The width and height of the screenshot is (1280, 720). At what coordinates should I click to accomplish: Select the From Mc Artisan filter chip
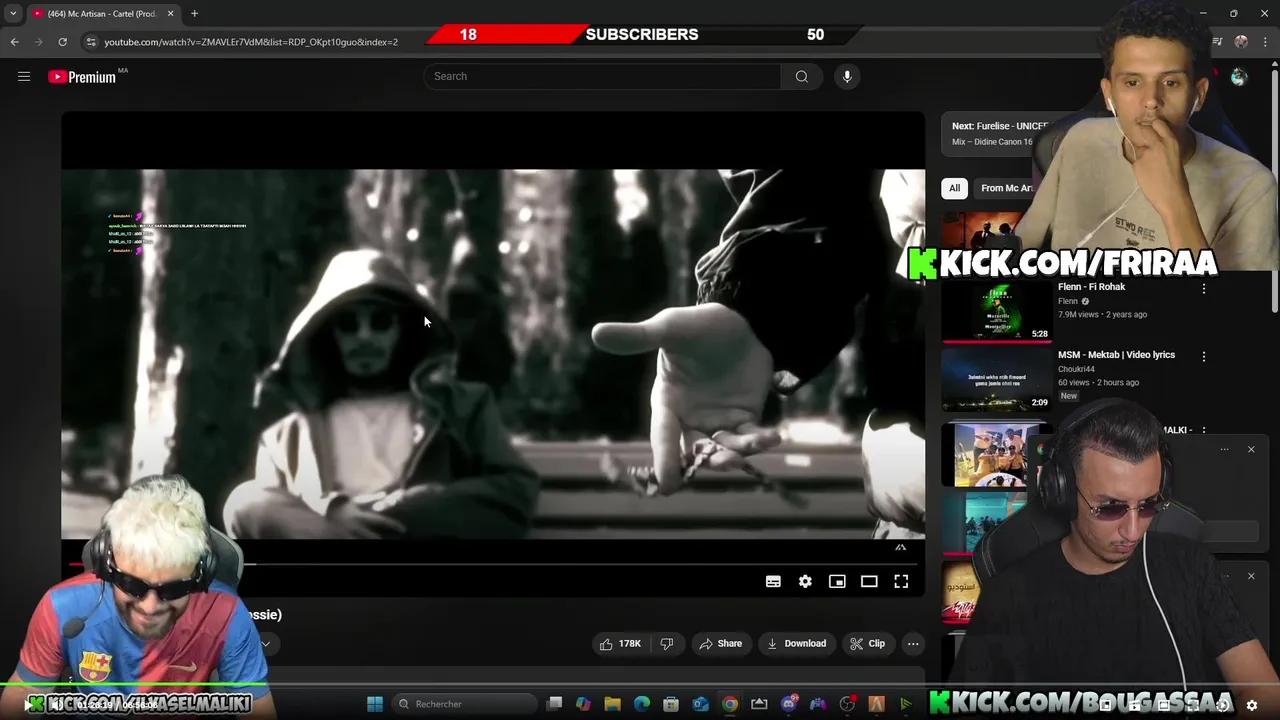coord(1007,188)
